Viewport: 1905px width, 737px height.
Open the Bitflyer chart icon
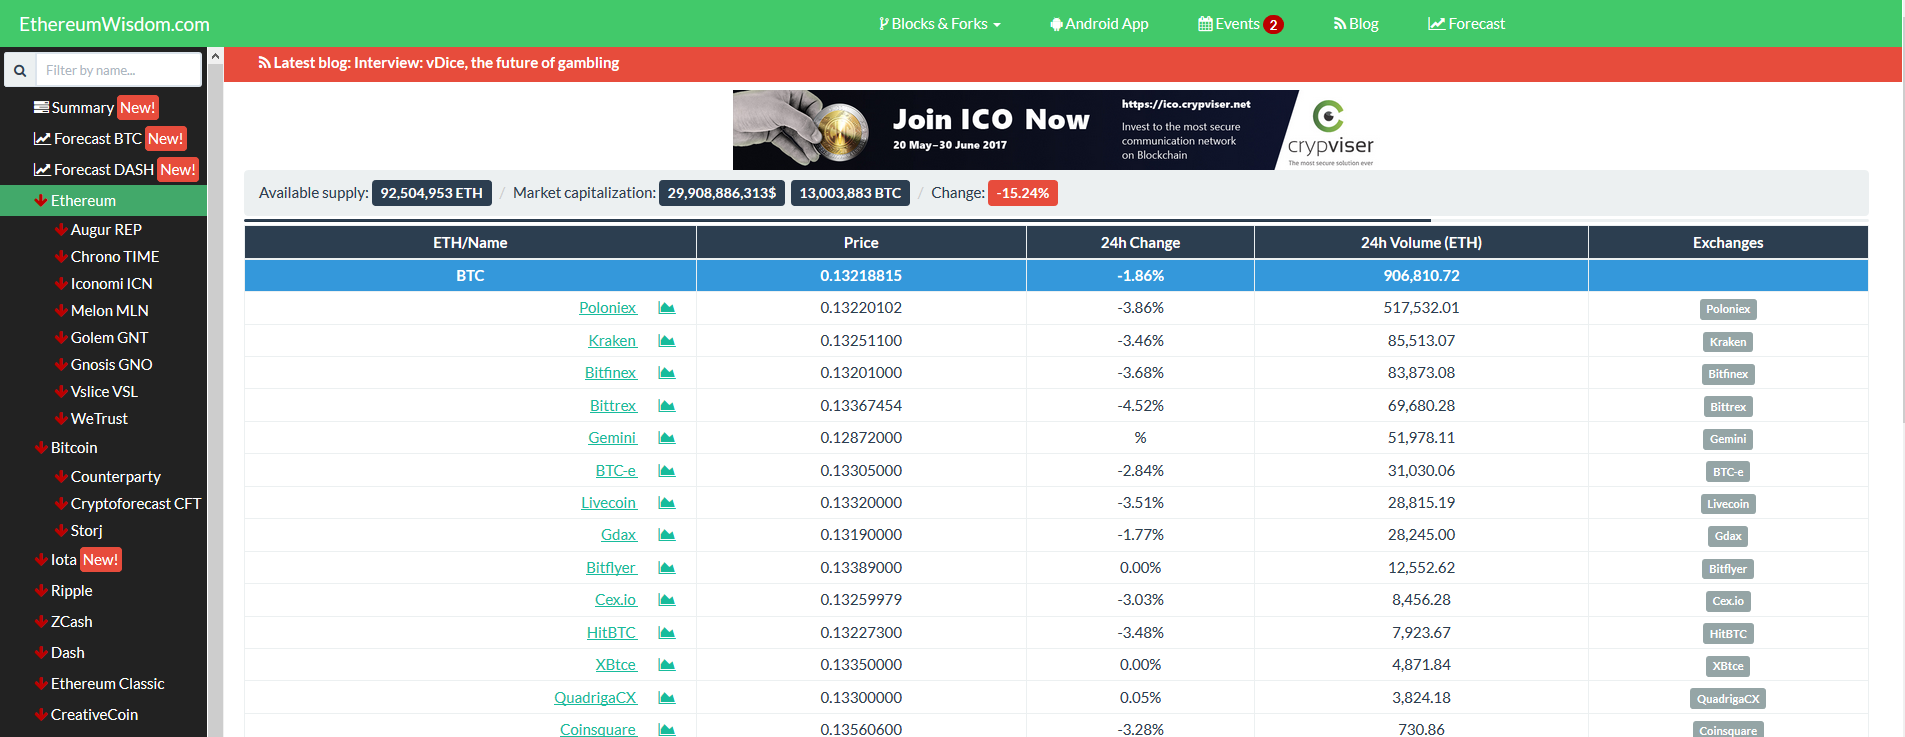(667, 568)
